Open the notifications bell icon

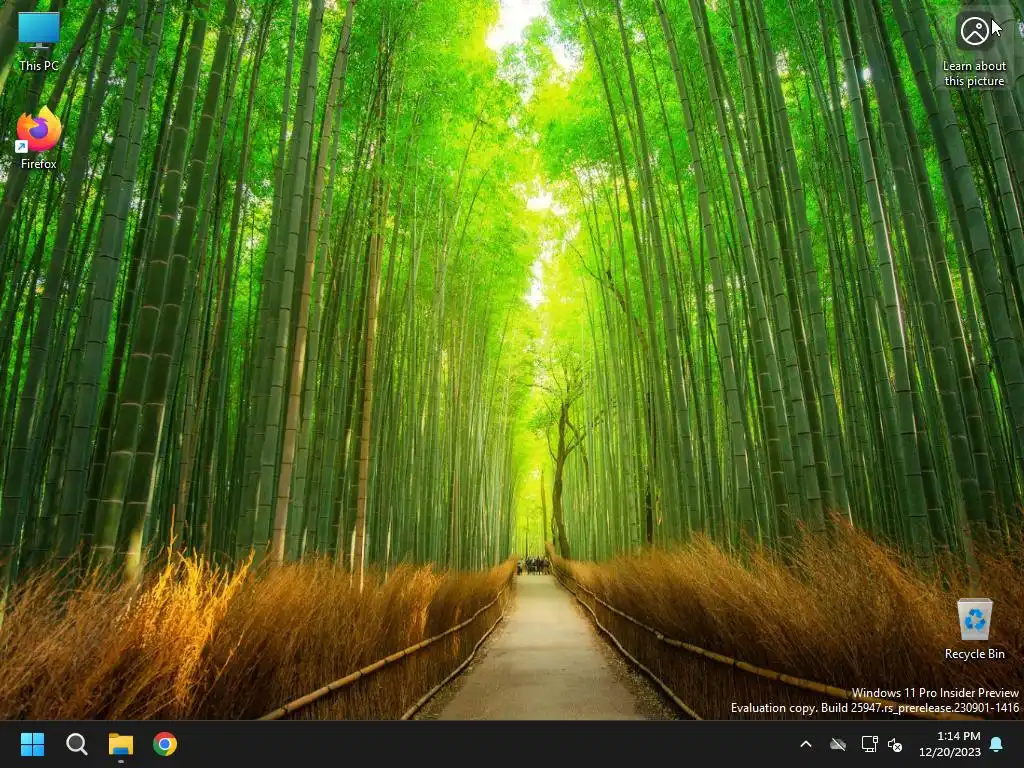click(x=997, y=744)
